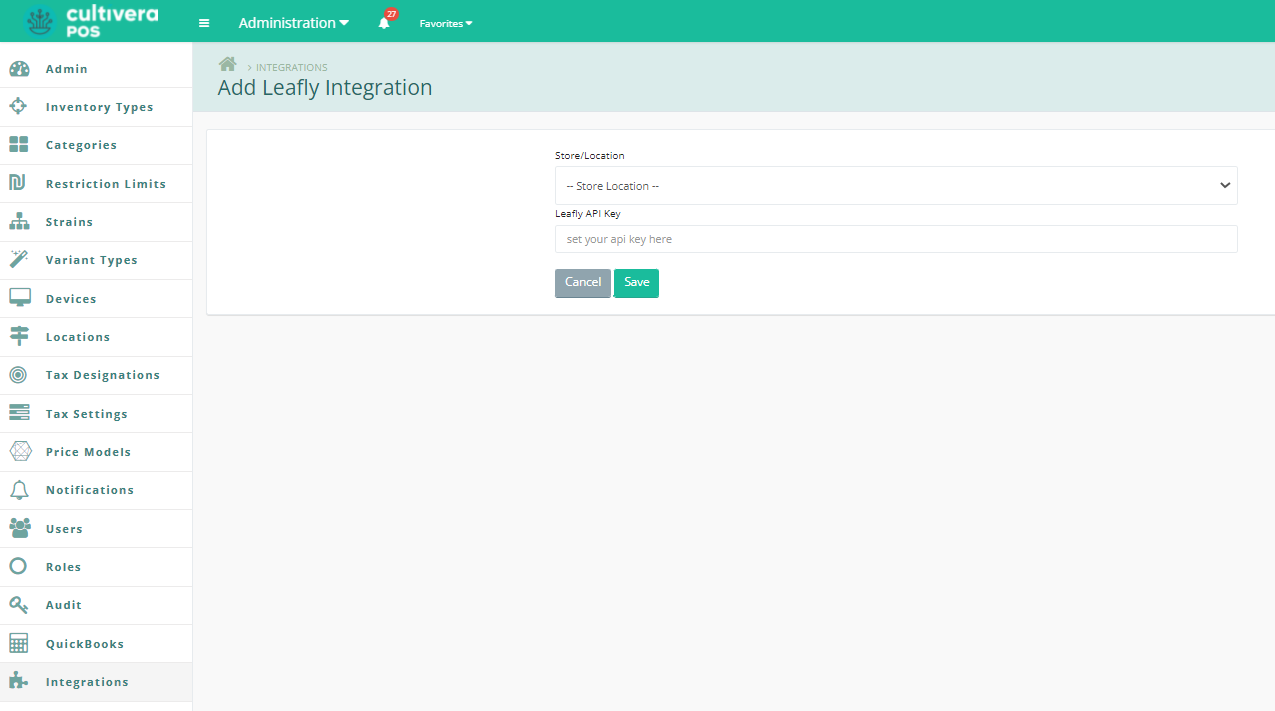Open Inventory Types in sidebar
The height and width of the screenshot is (711, 1275).
pos(96,107)
